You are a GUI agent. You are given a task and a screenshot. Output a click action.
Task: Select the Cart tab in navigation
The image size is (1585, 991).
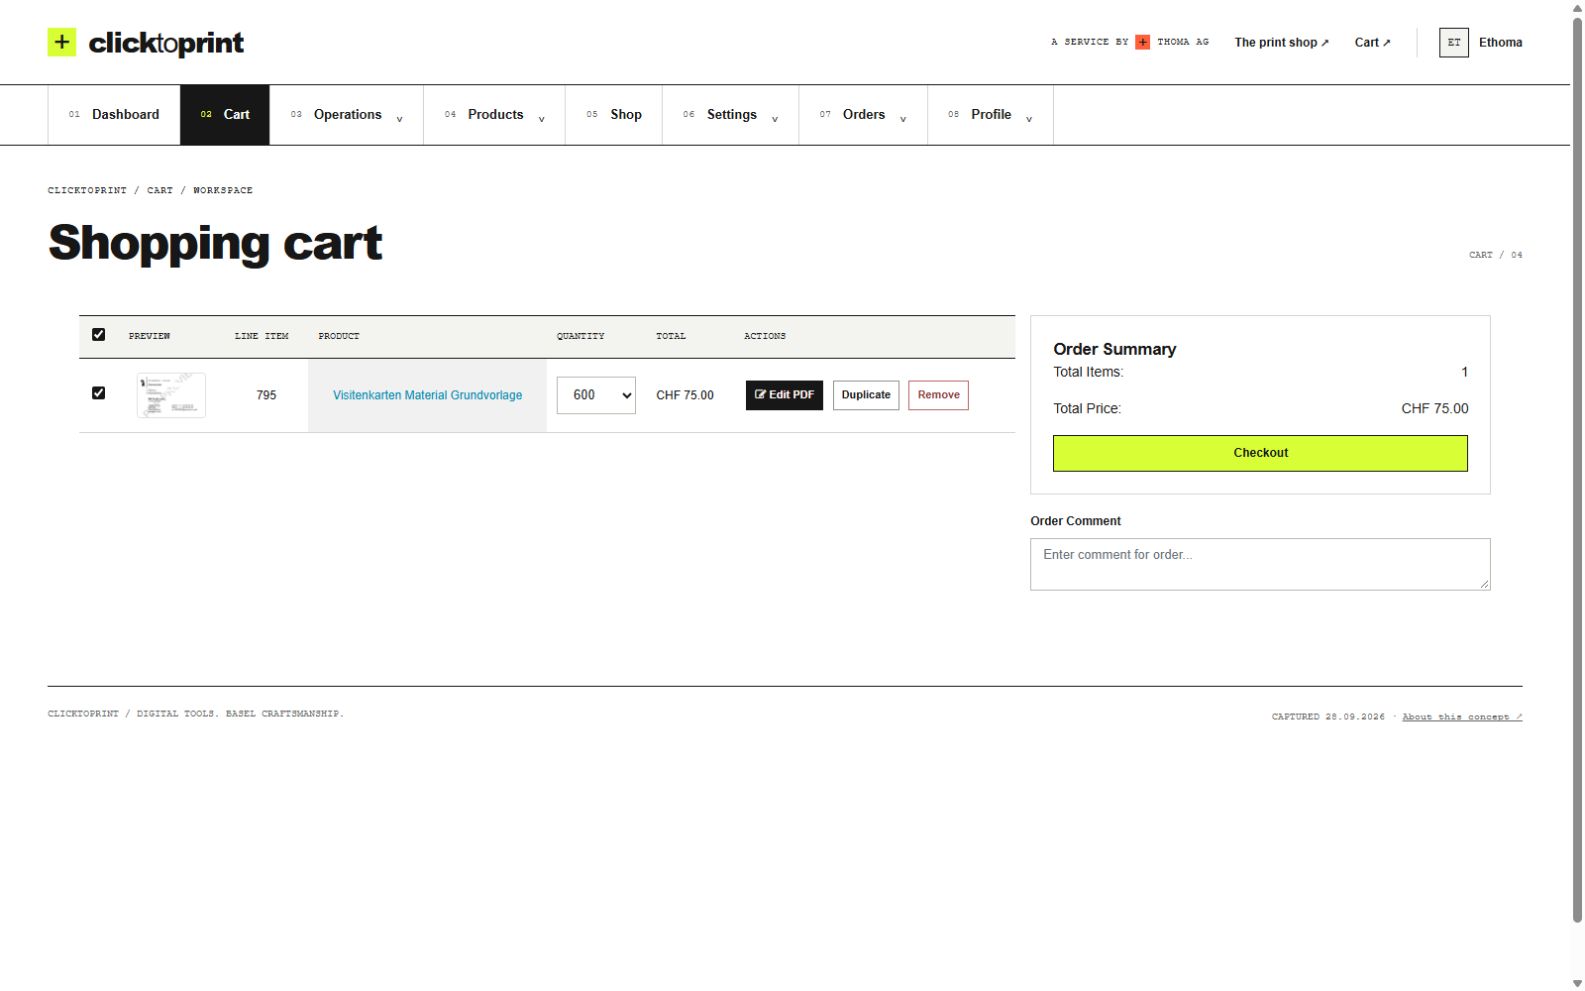pyautogui.click(x=225, y=115)
